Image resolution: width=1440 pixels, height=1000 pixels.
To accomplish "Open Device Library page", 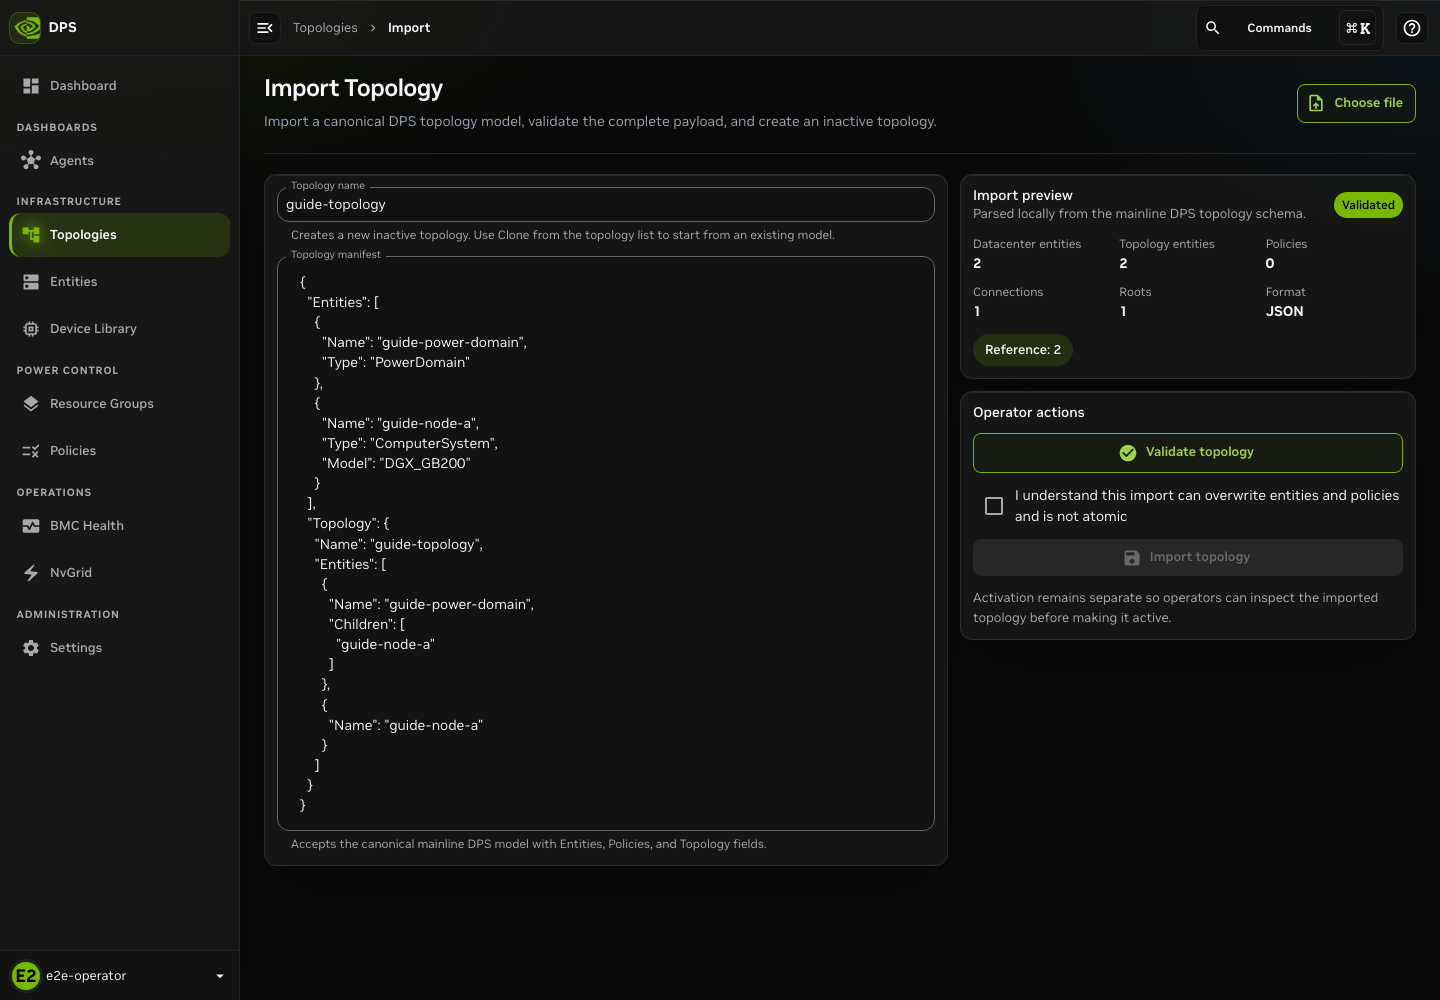I will click(120, 329).
